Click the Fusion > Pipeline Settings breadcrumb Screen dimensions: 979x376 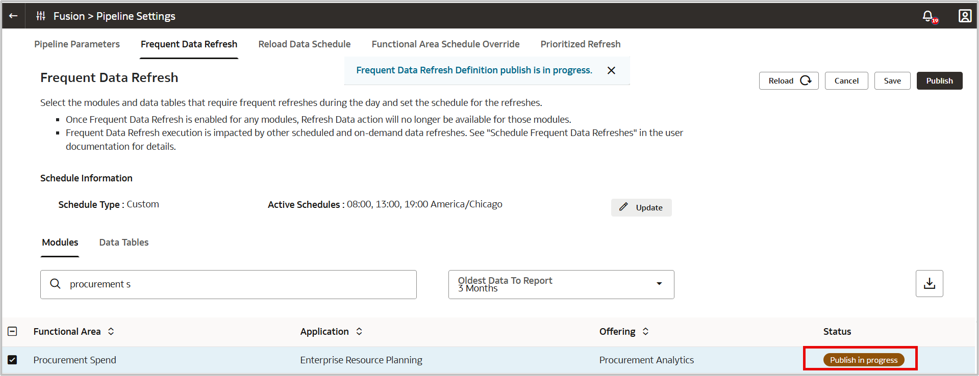114,16
